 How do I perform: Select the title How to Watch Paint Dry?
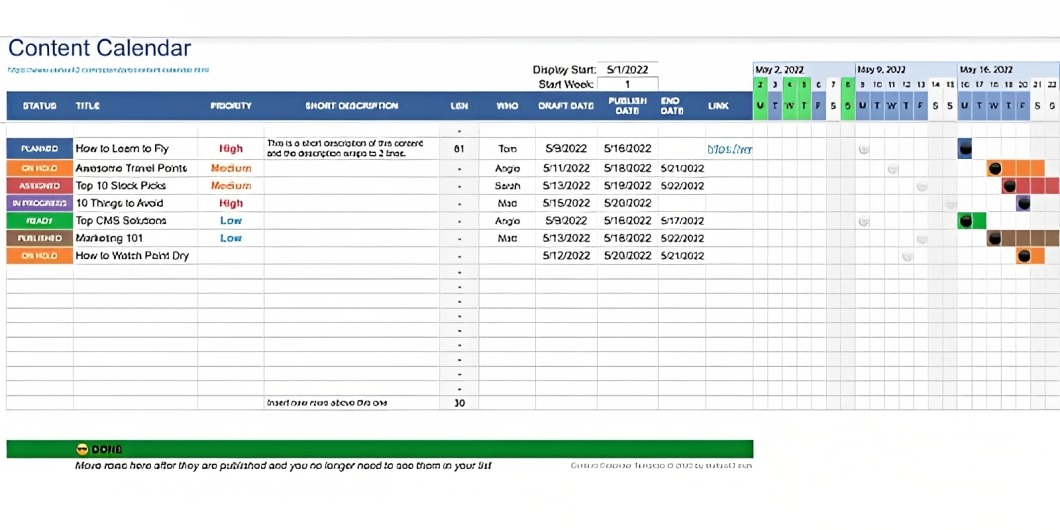coord(132,256)
